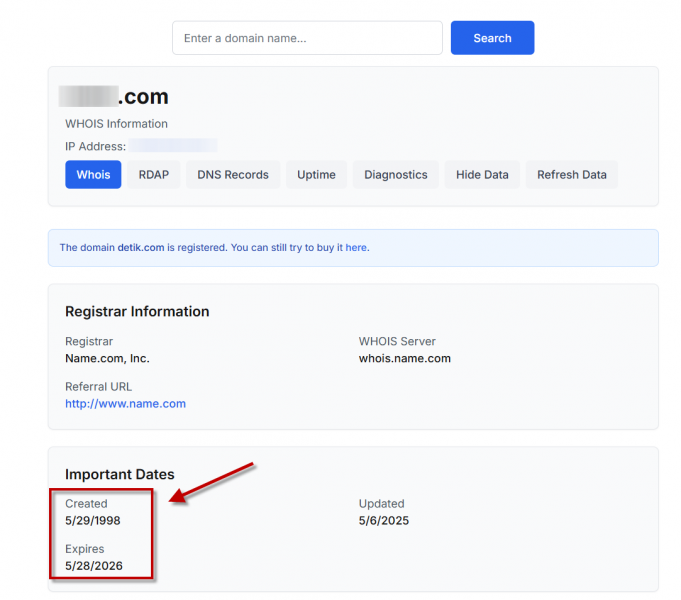Click the whois.name.com server text

[404, 358]
